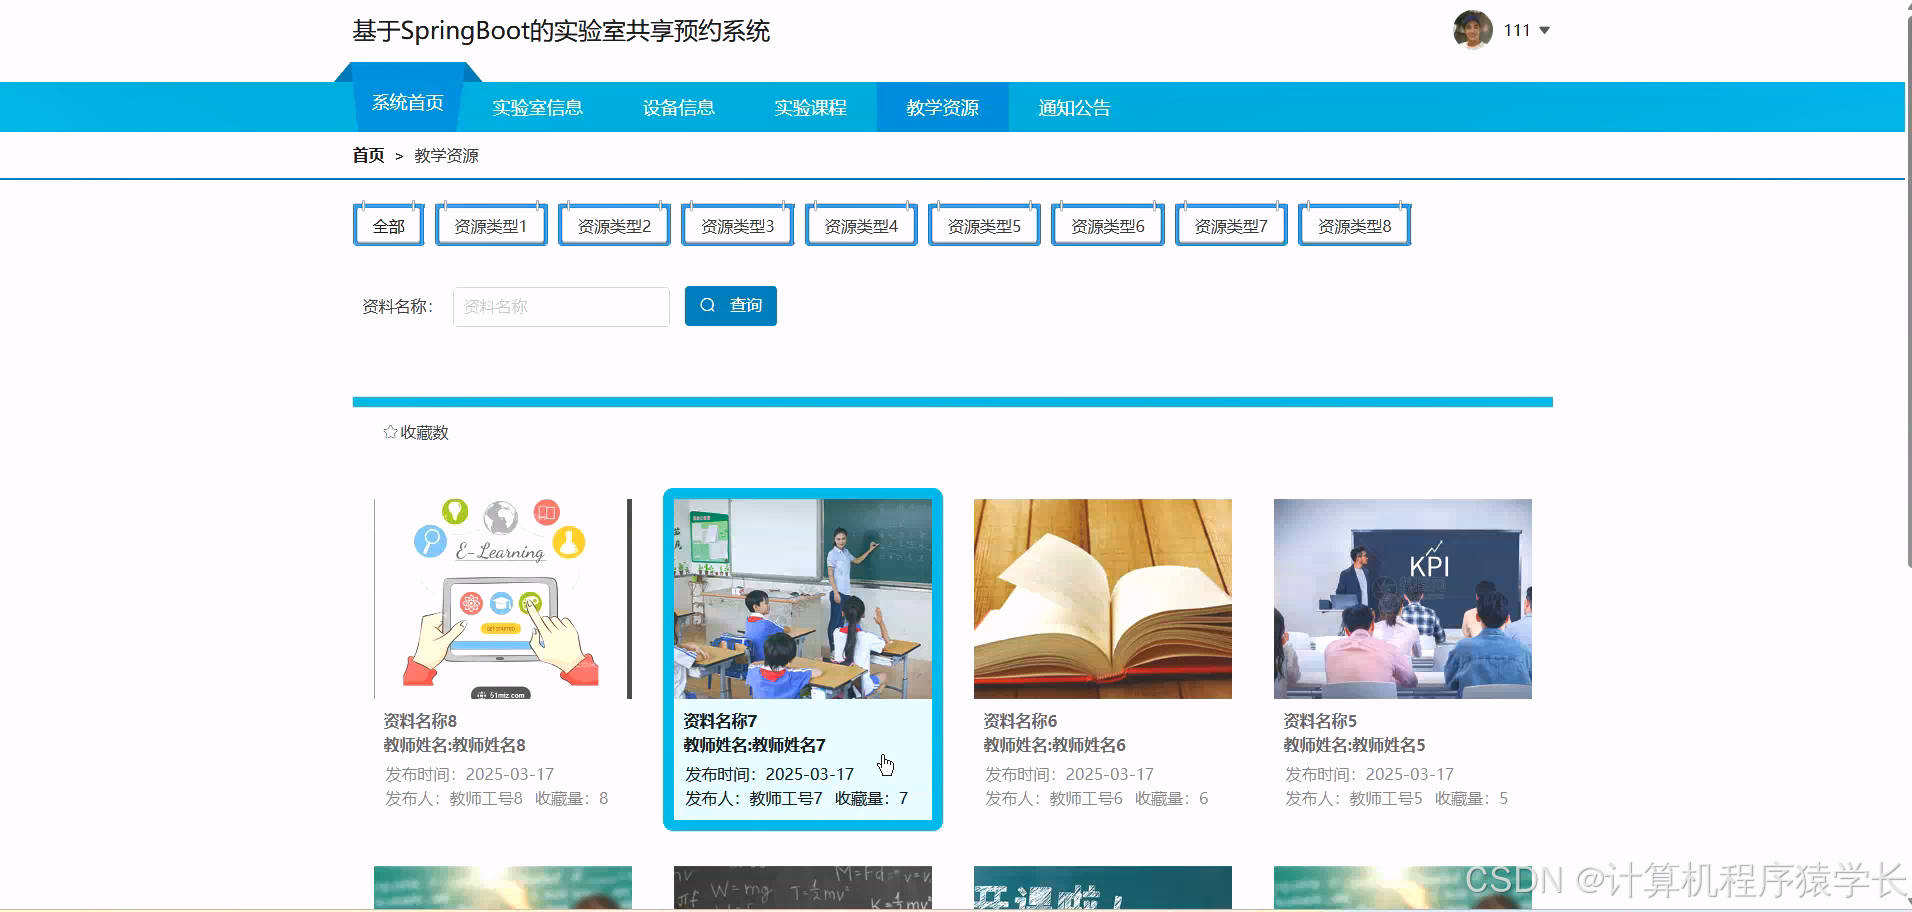The height and width of the screenshot is (912, 1912).
Task: Open the 资源类型5 category filter
Action: 983,224
